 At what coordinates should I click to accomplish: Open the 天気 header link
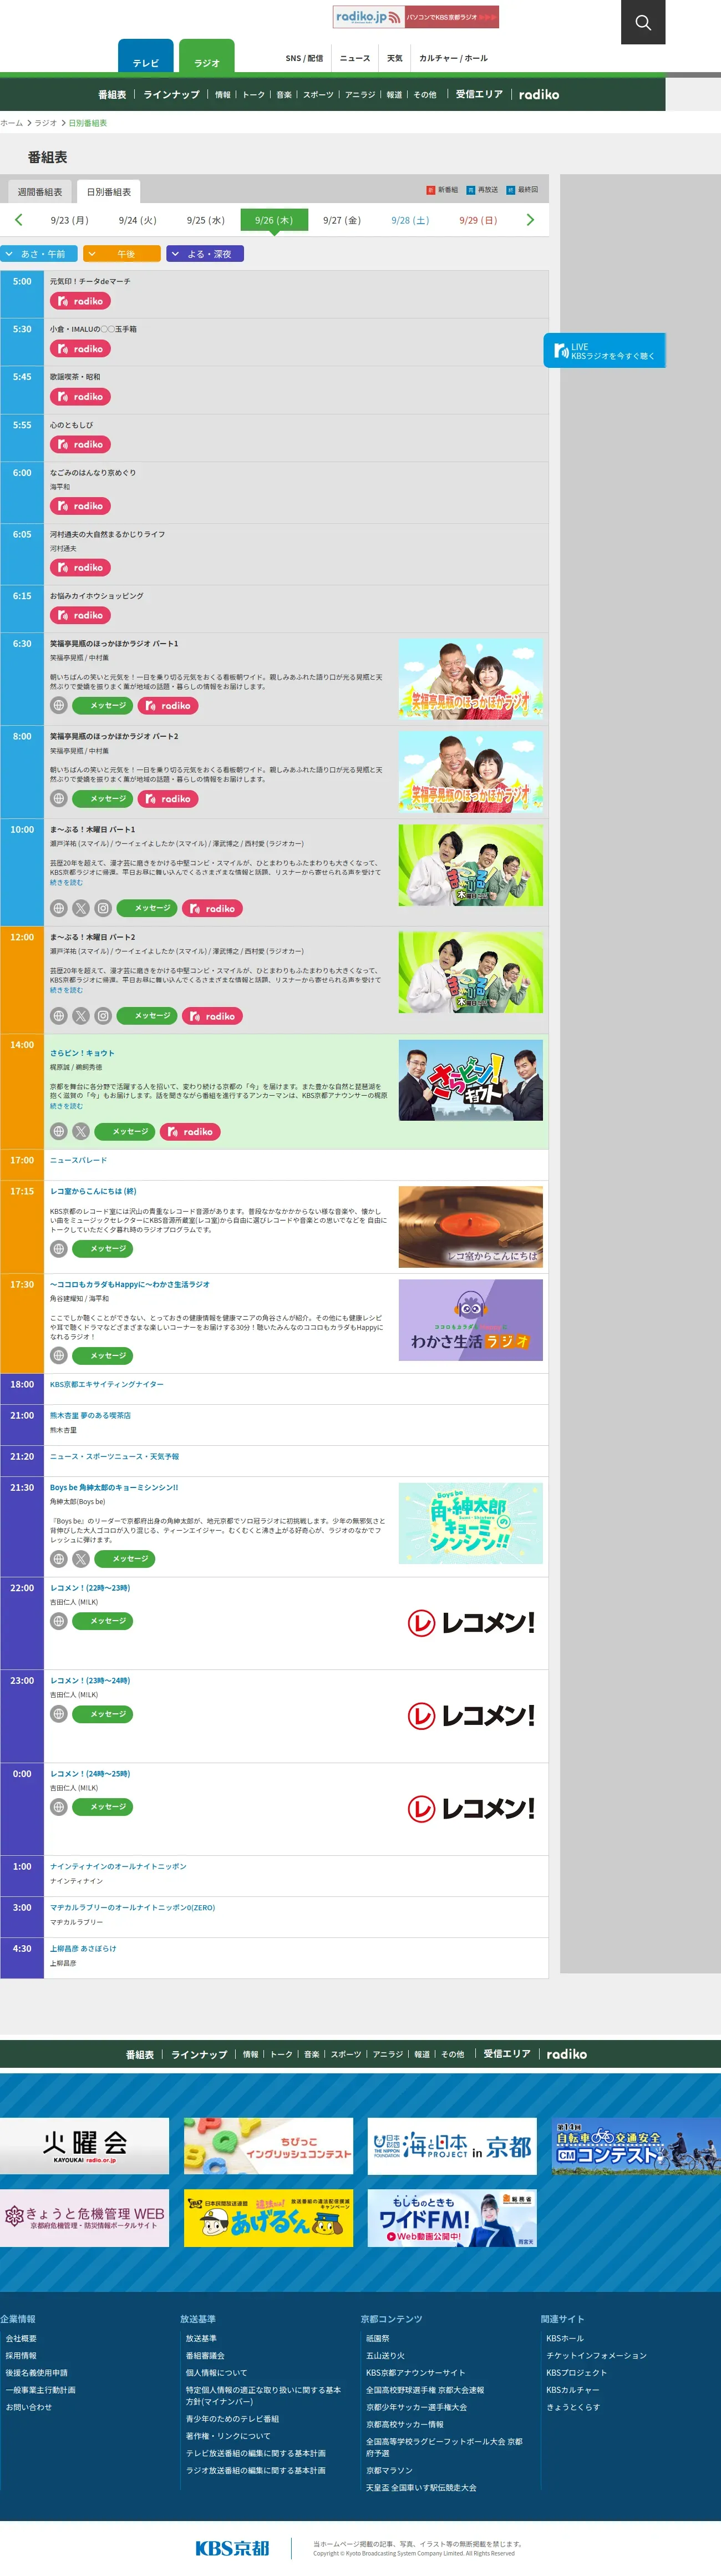395,58
